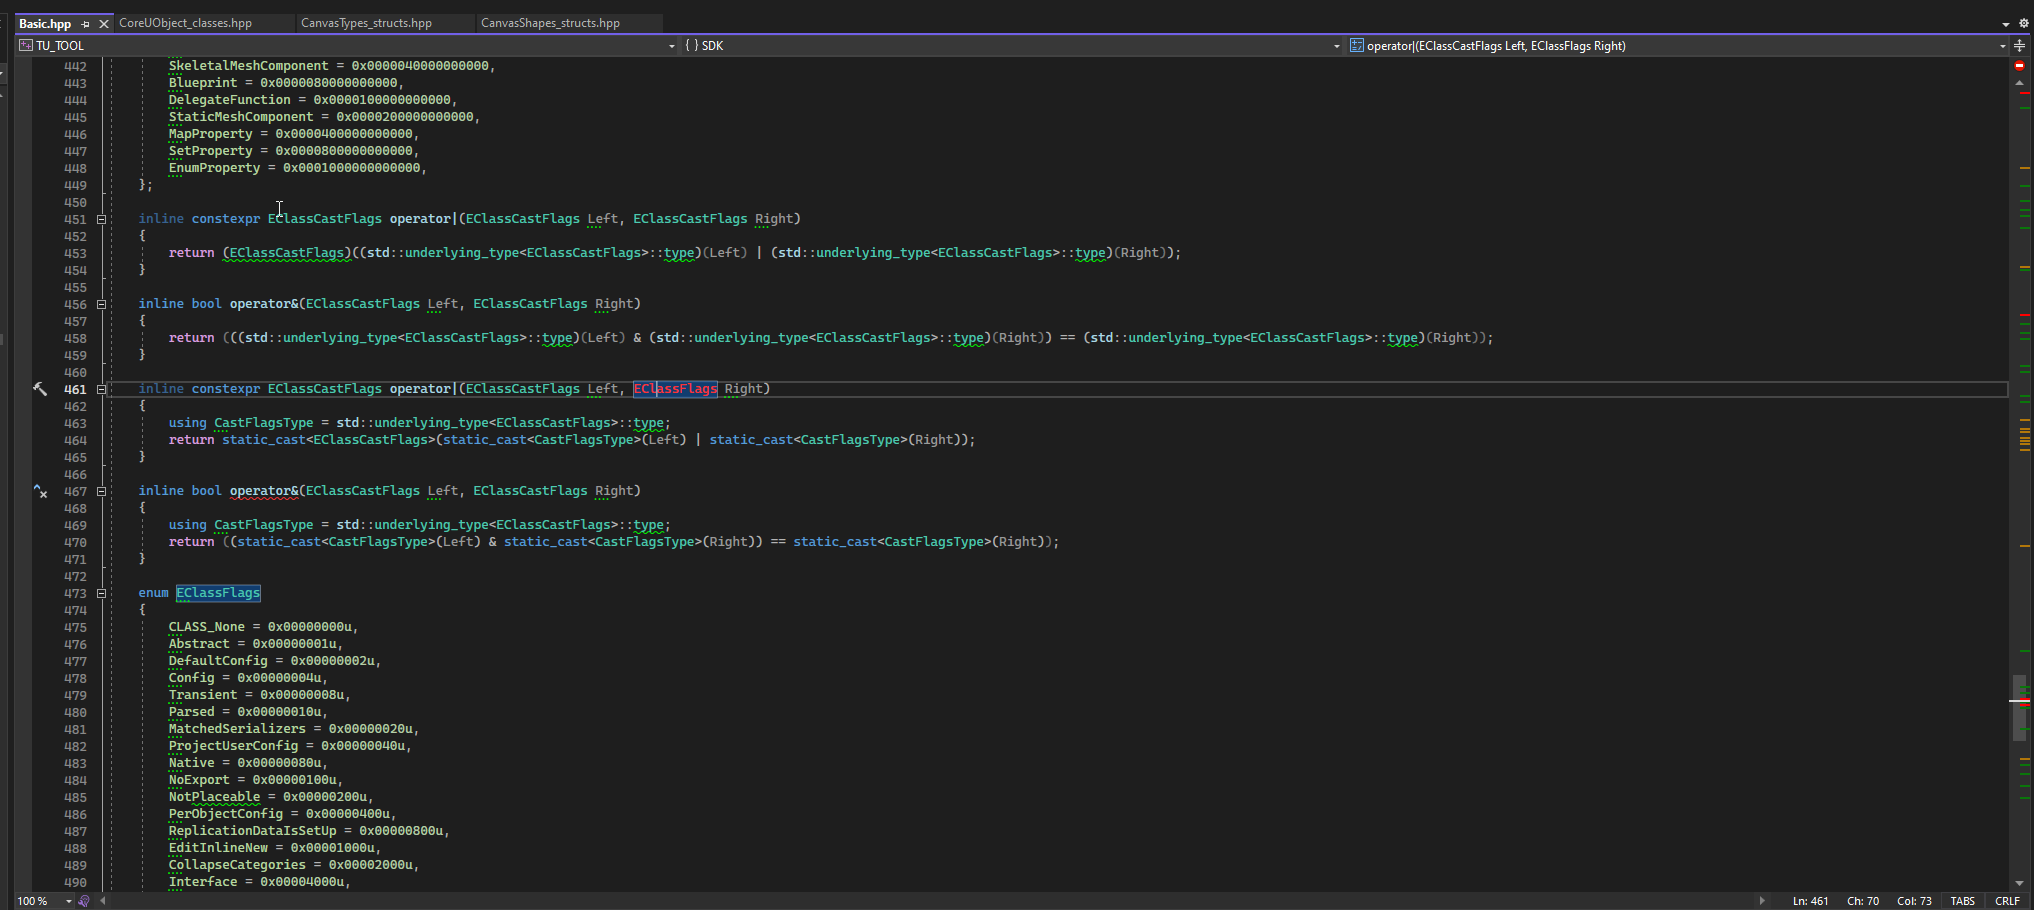The image size is (2034, 910).
Task: Click MatchedSerializers on line 481
Action: (x=237, y=729)
